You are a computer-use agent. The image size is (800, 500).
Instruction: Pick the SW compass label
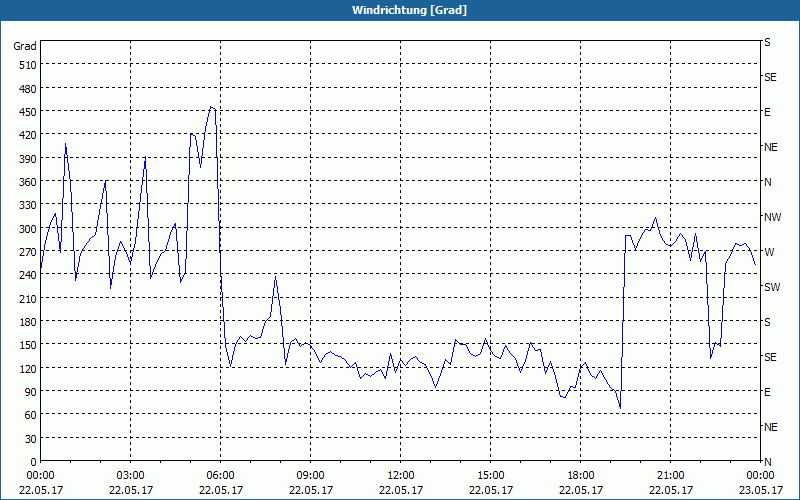click(x=772, y=287)
